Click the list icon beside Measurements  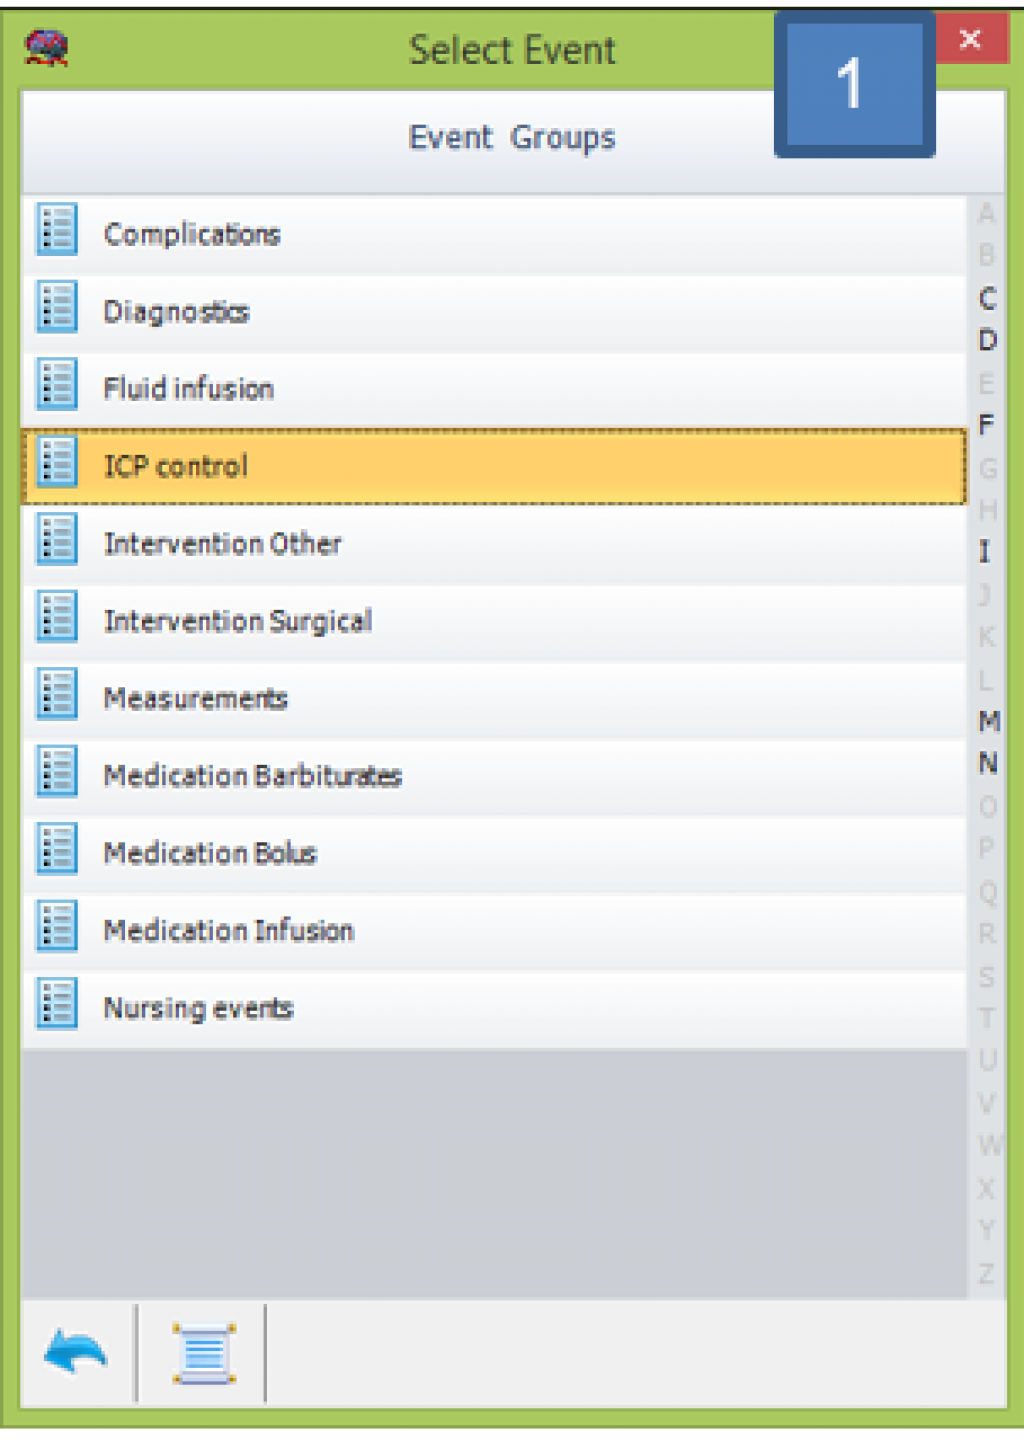point(57,696)
